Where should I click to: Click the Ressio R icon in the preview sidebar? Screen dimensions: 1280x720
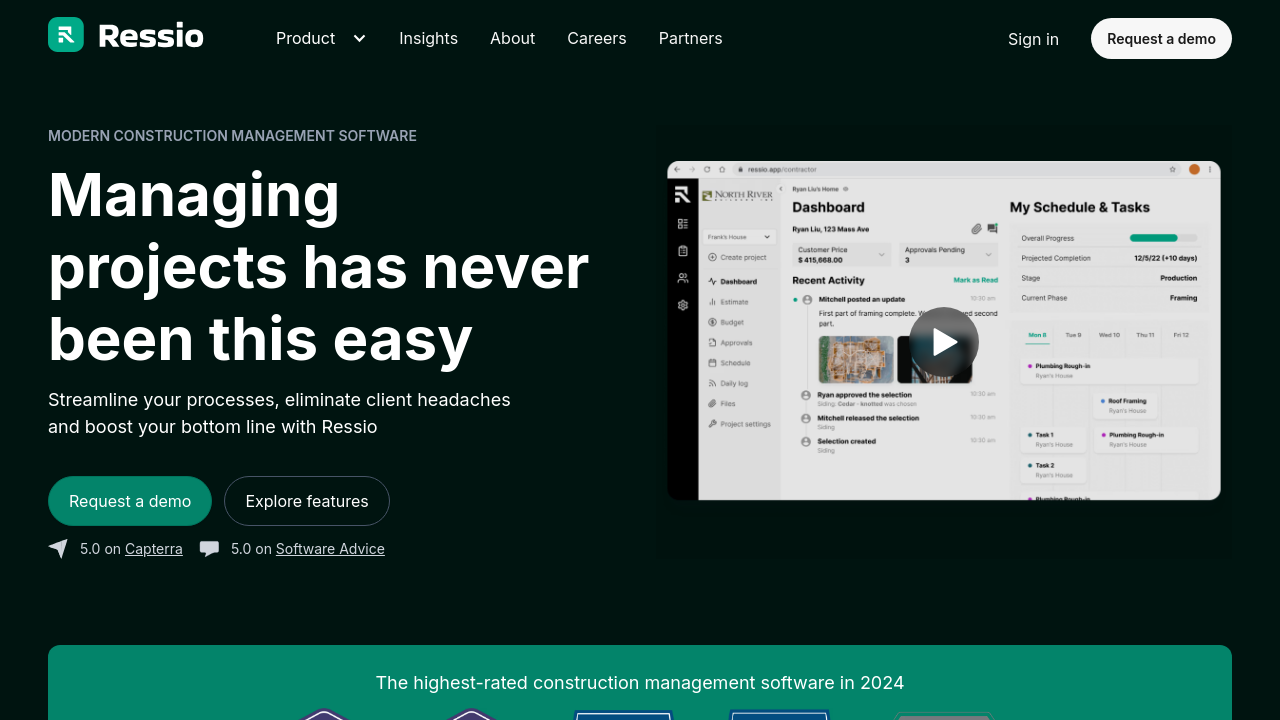click(682, 195)
